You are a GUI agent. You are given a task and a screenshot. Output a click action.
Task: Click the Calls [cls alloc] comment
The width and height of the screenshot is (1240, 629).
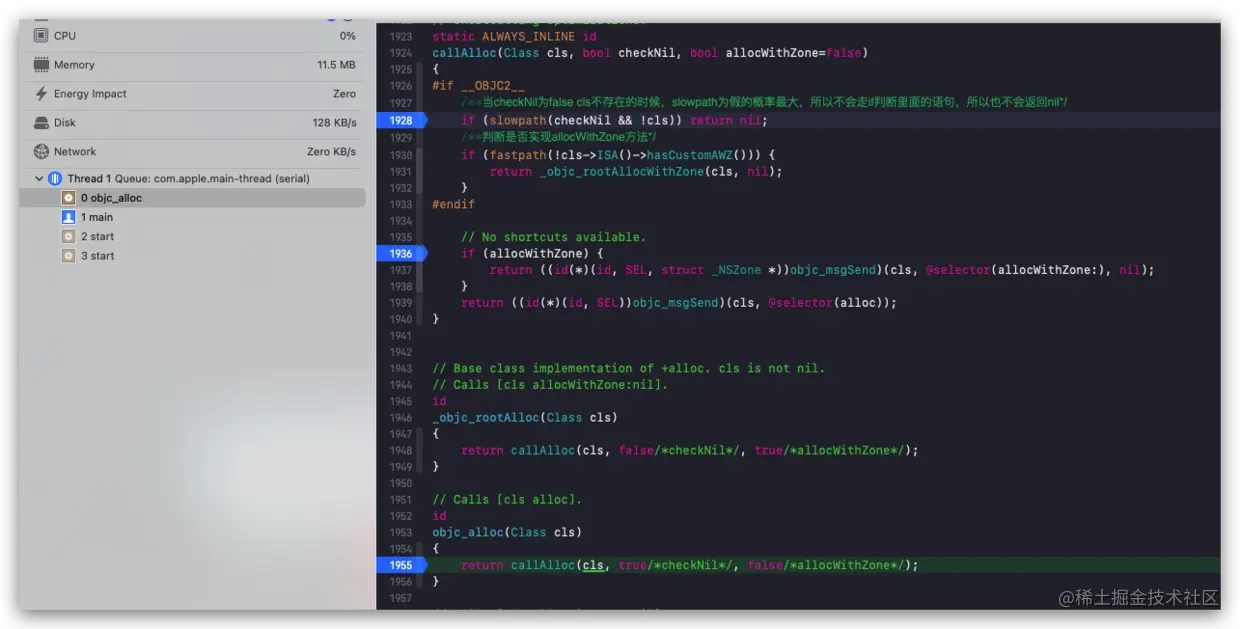click(x=507, y=499)
